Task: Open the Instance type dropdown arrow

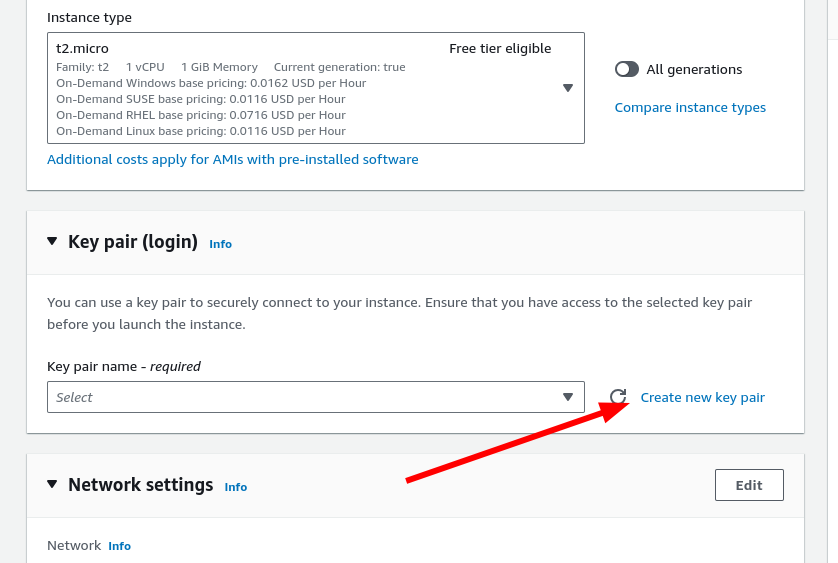Action: tap(567, 88)
